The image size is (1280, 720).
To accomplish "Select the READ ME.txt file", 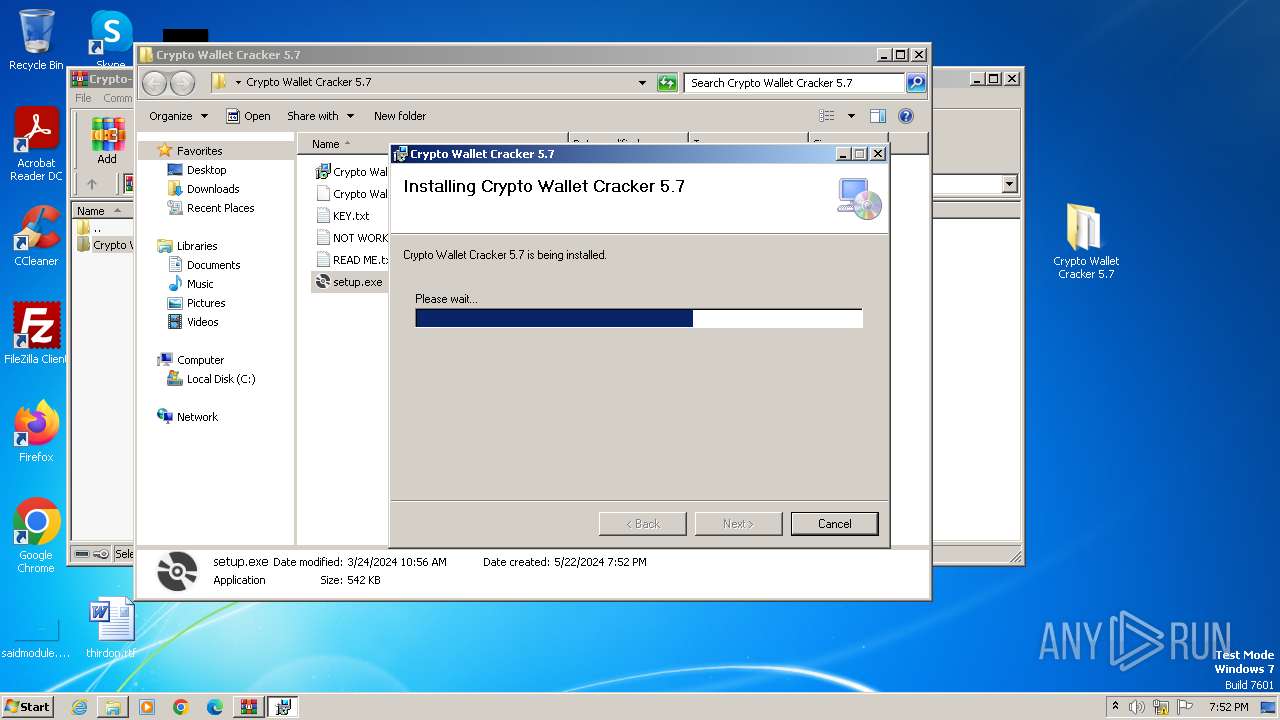I will [352, 260].
